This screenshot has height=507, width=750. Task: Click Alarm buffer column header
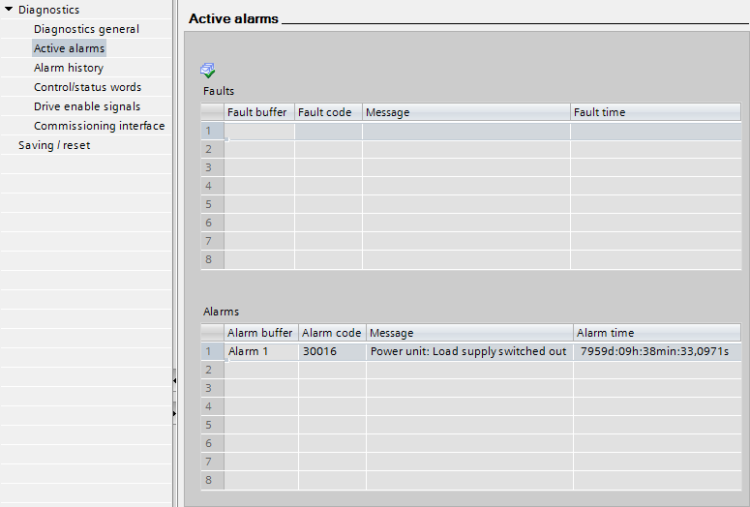pos(261,333)
